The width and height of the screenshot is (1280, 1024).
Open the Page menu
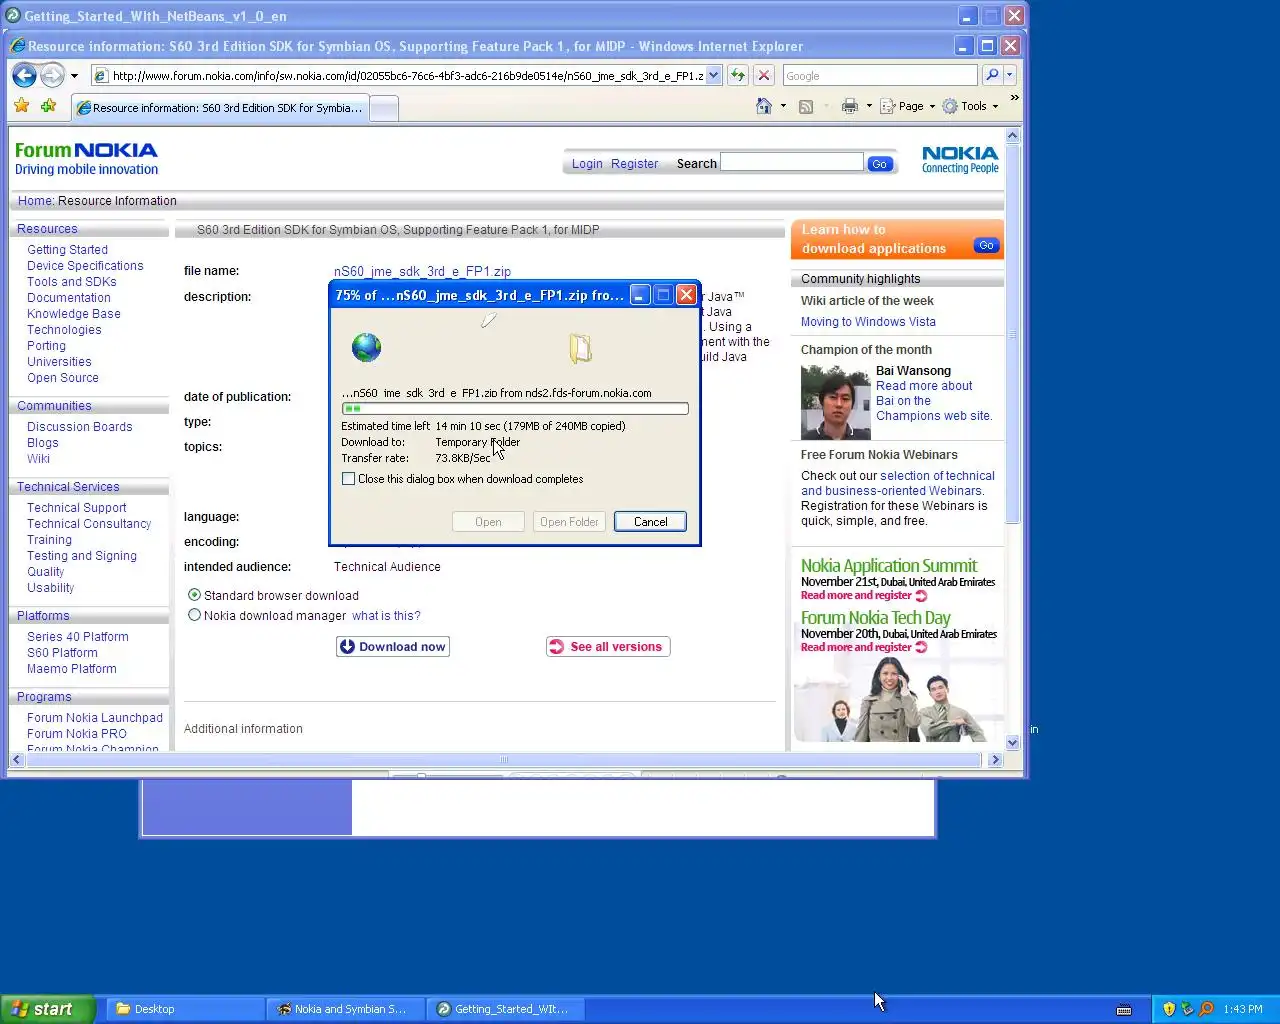[908, 106]
